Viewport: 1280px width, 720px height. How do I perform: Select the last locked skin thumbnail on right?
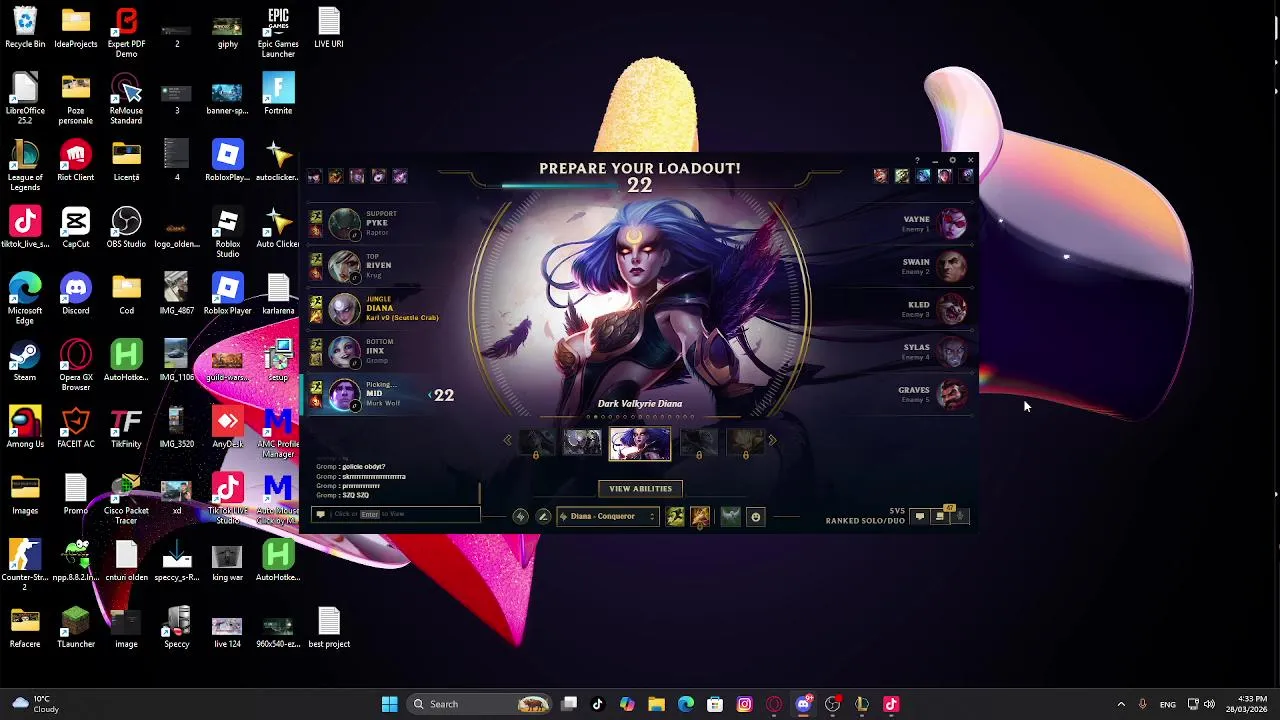pos(745,441)
